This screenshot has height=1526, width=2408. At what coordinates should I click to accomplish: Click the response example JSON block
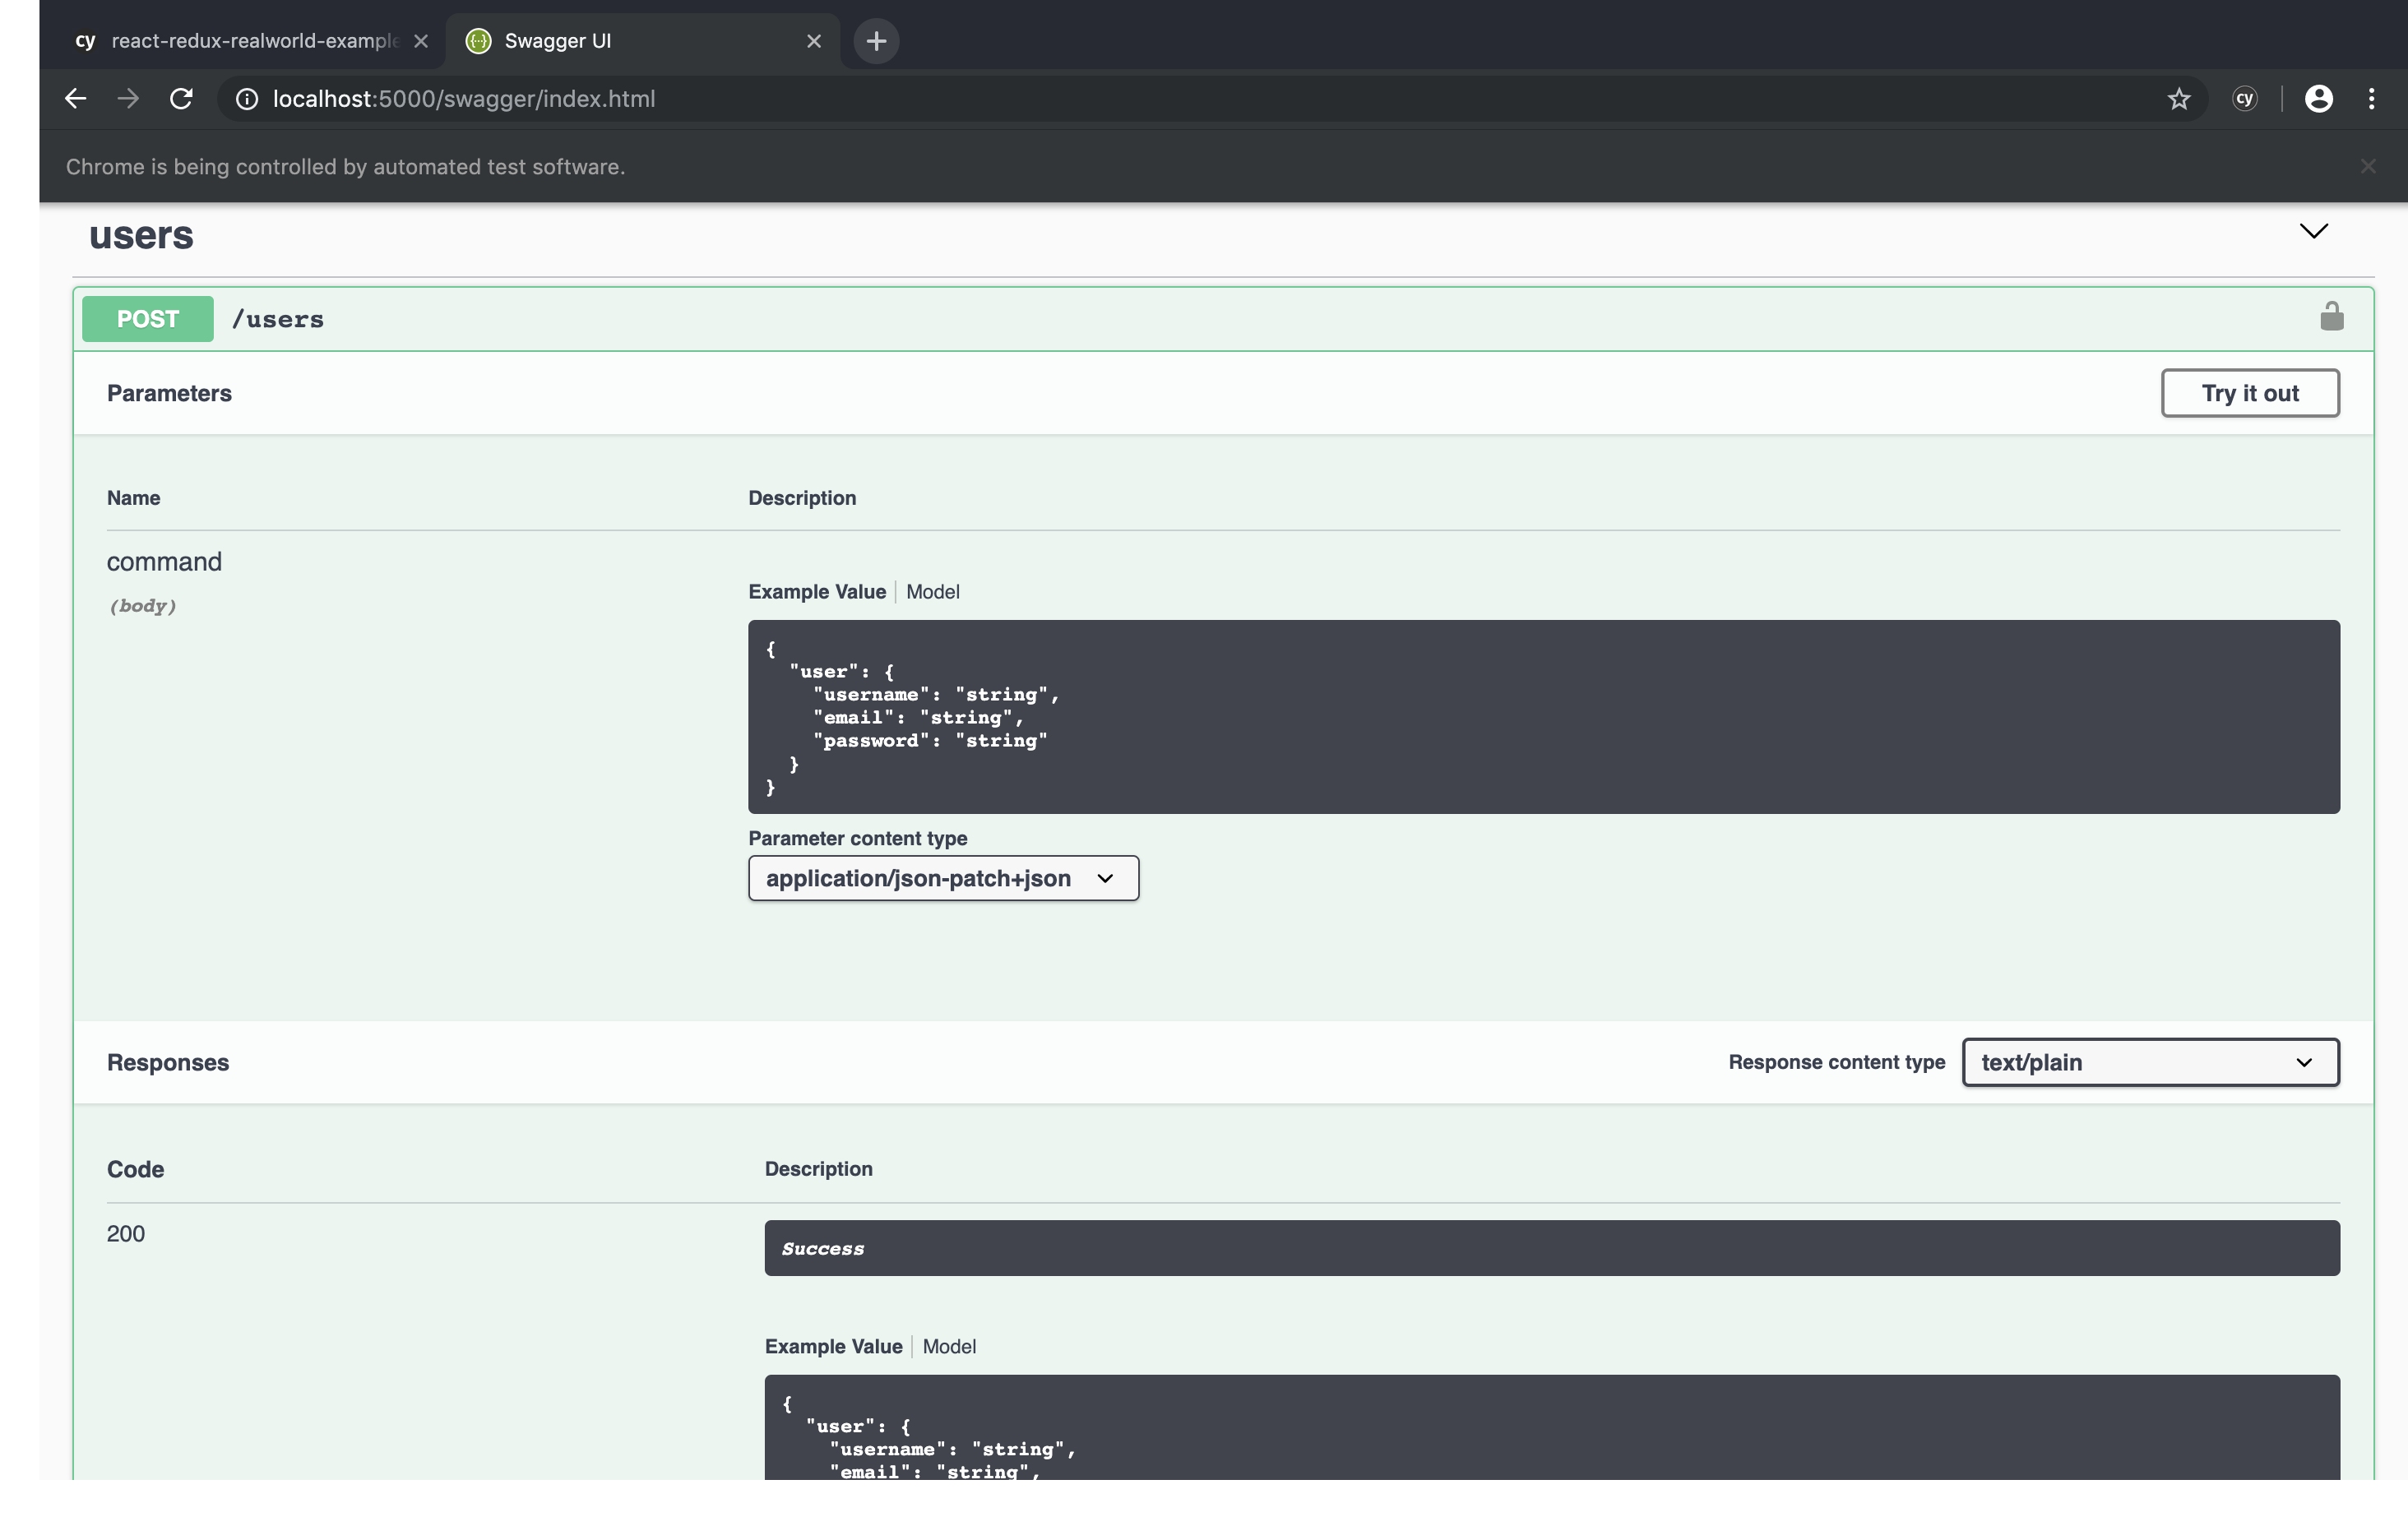click(1552, 1428)
